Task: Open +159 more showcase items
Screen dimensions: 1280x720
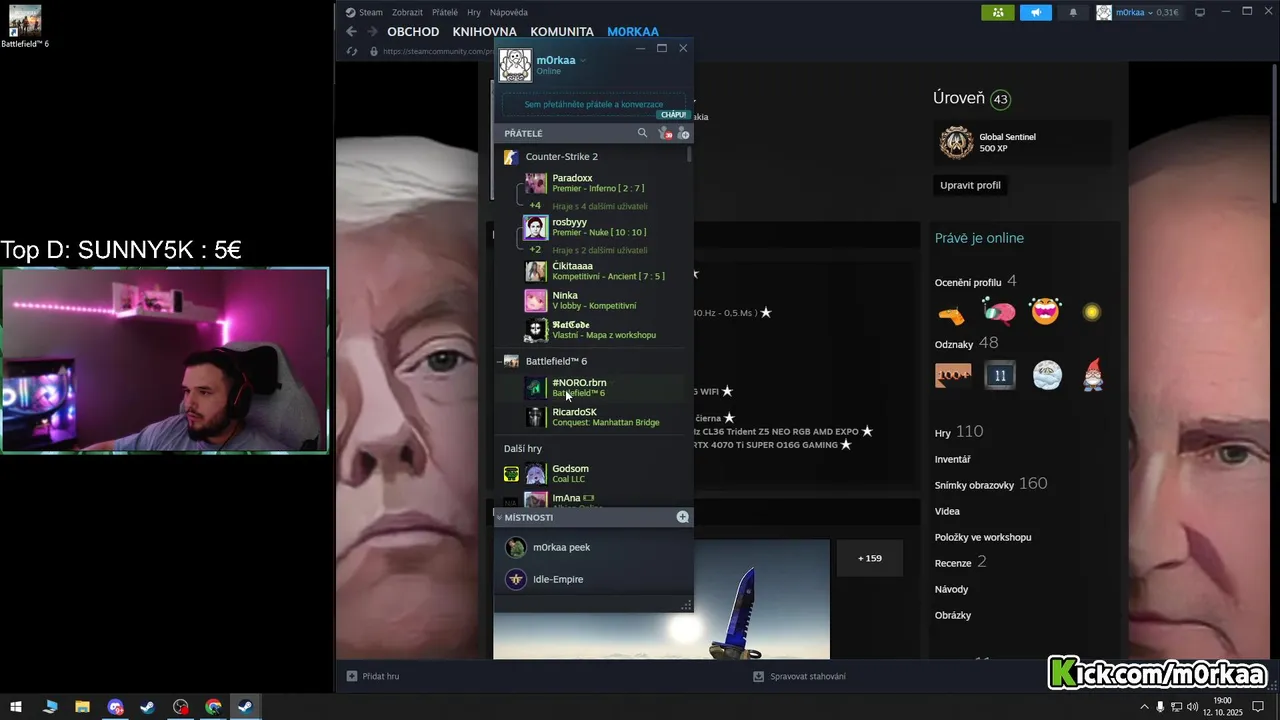Action: pos(870,558)
